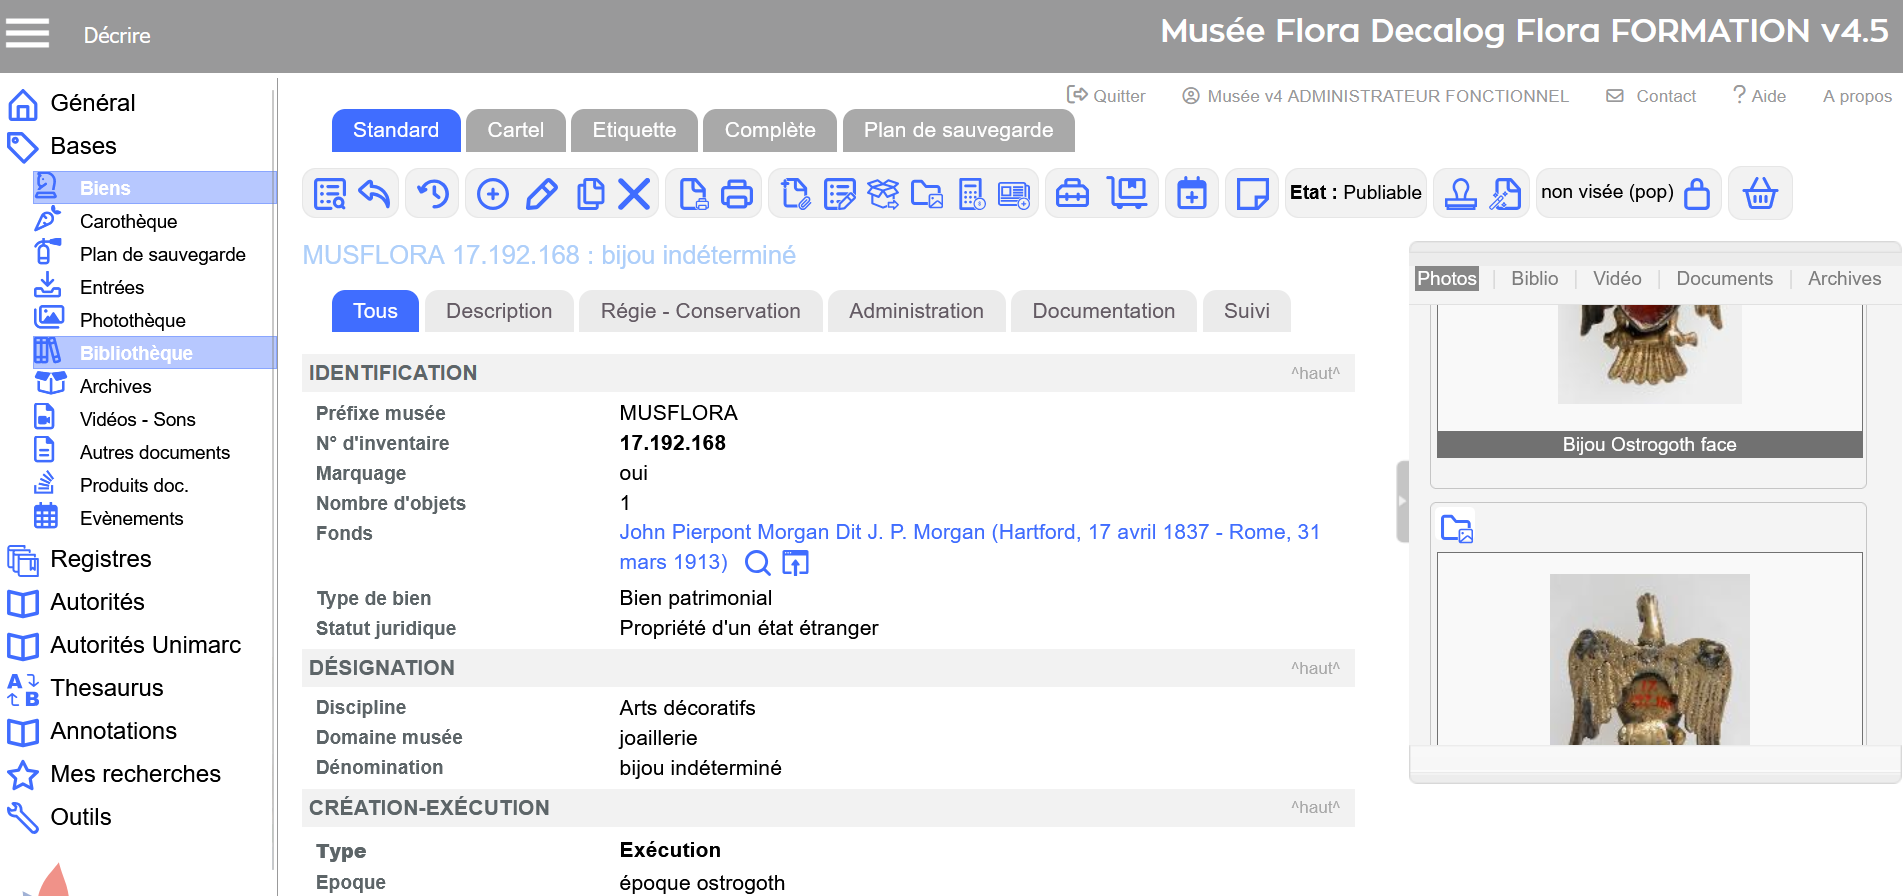Select the Cartel view tab
The height and width of the screenshot is (896, 1903).
[x=515, y=130]
